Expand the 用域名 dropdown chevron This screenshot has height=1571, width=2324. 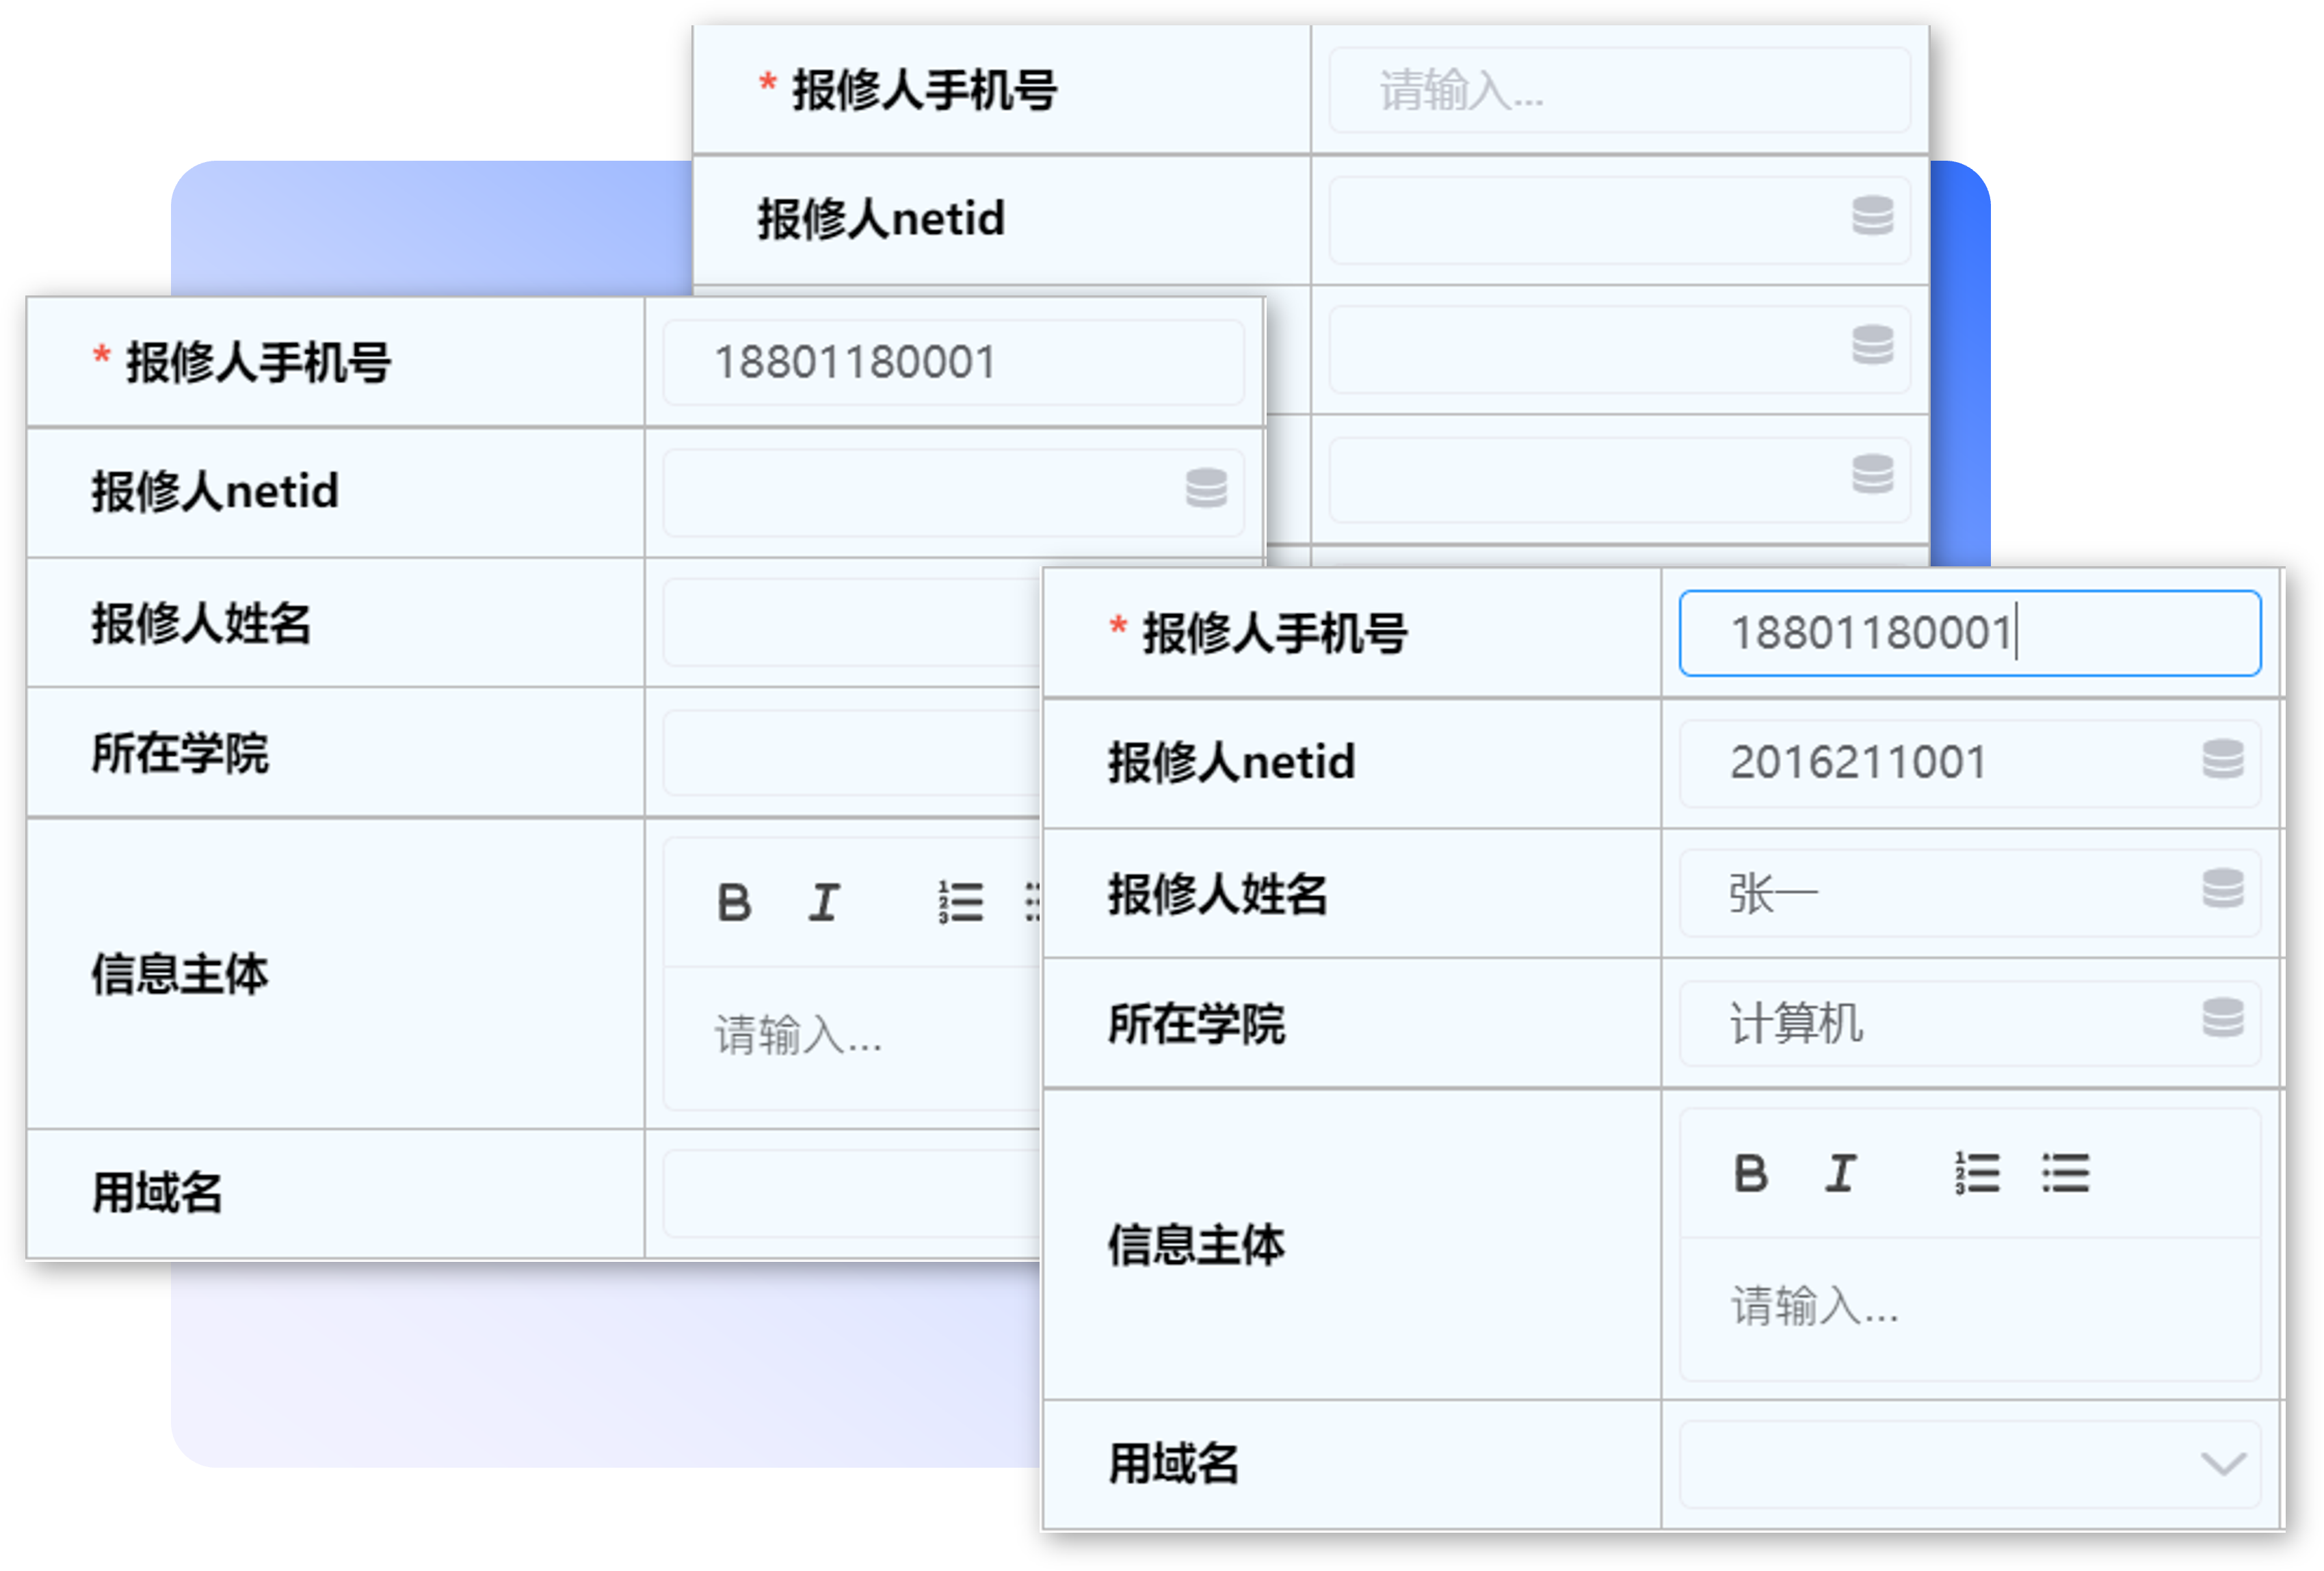pyautogui.click(x=2223, y=1464)
